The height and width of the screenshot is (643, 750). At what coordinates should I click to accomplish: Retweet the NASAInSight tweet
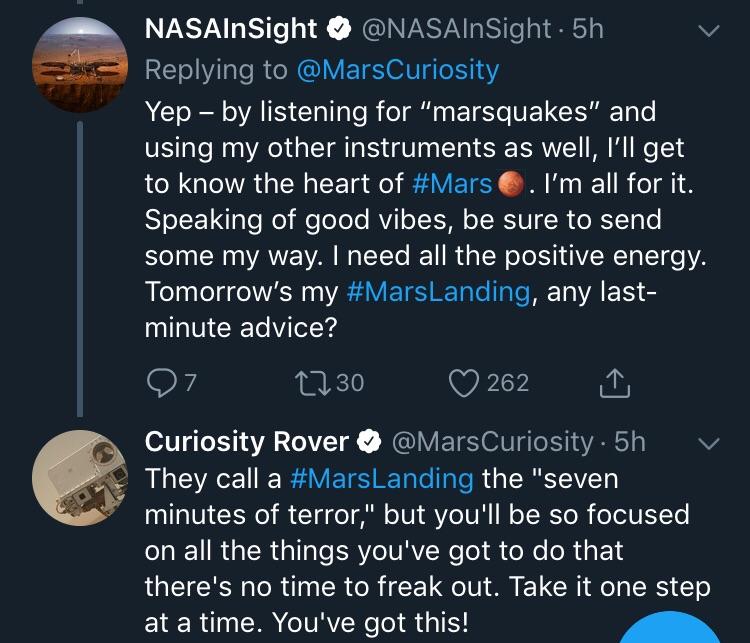tap(313, 384)
